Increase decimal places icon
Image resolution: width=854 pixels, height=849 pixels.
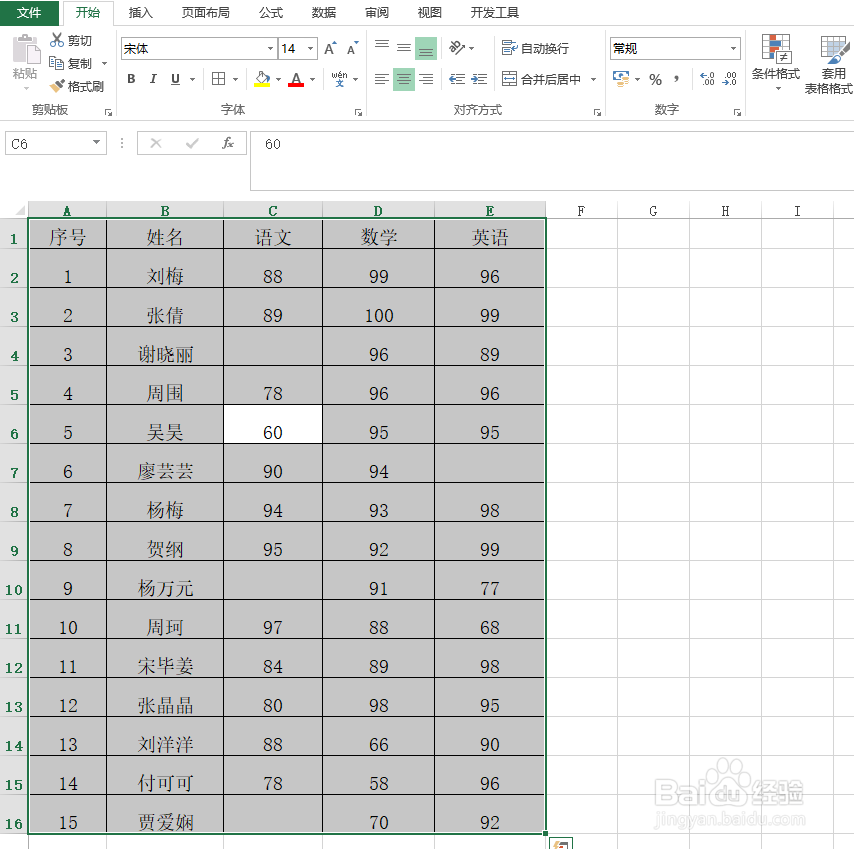(x=707, y=80)
